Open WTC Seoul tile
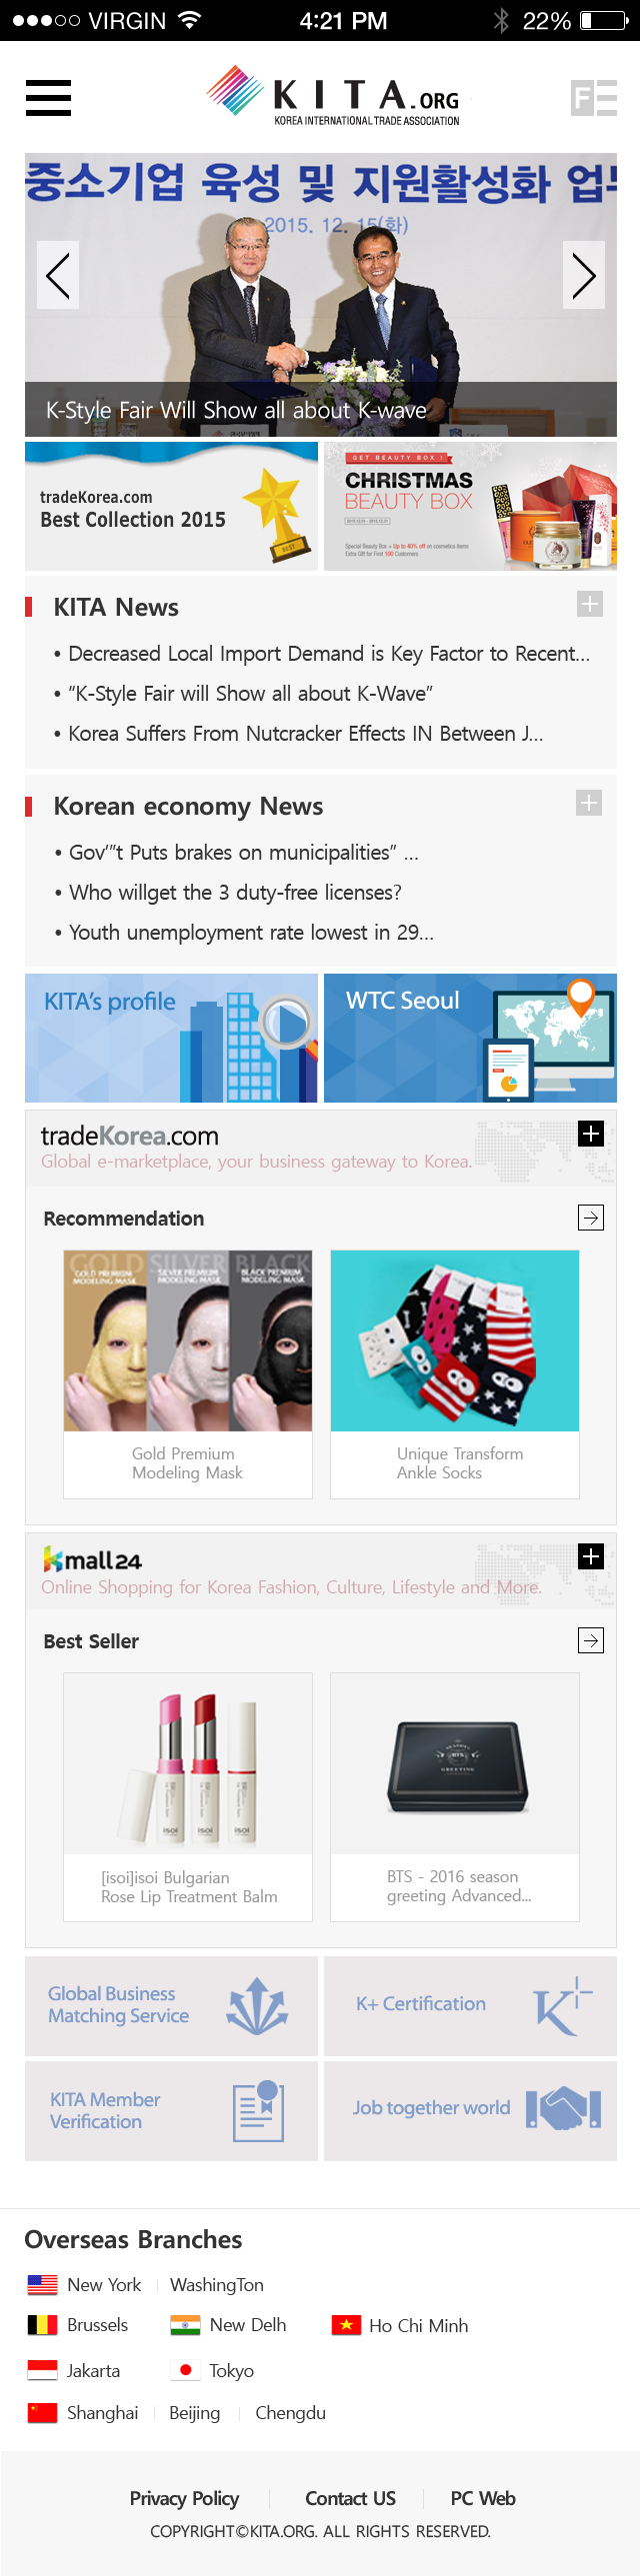 [470, 1038]
